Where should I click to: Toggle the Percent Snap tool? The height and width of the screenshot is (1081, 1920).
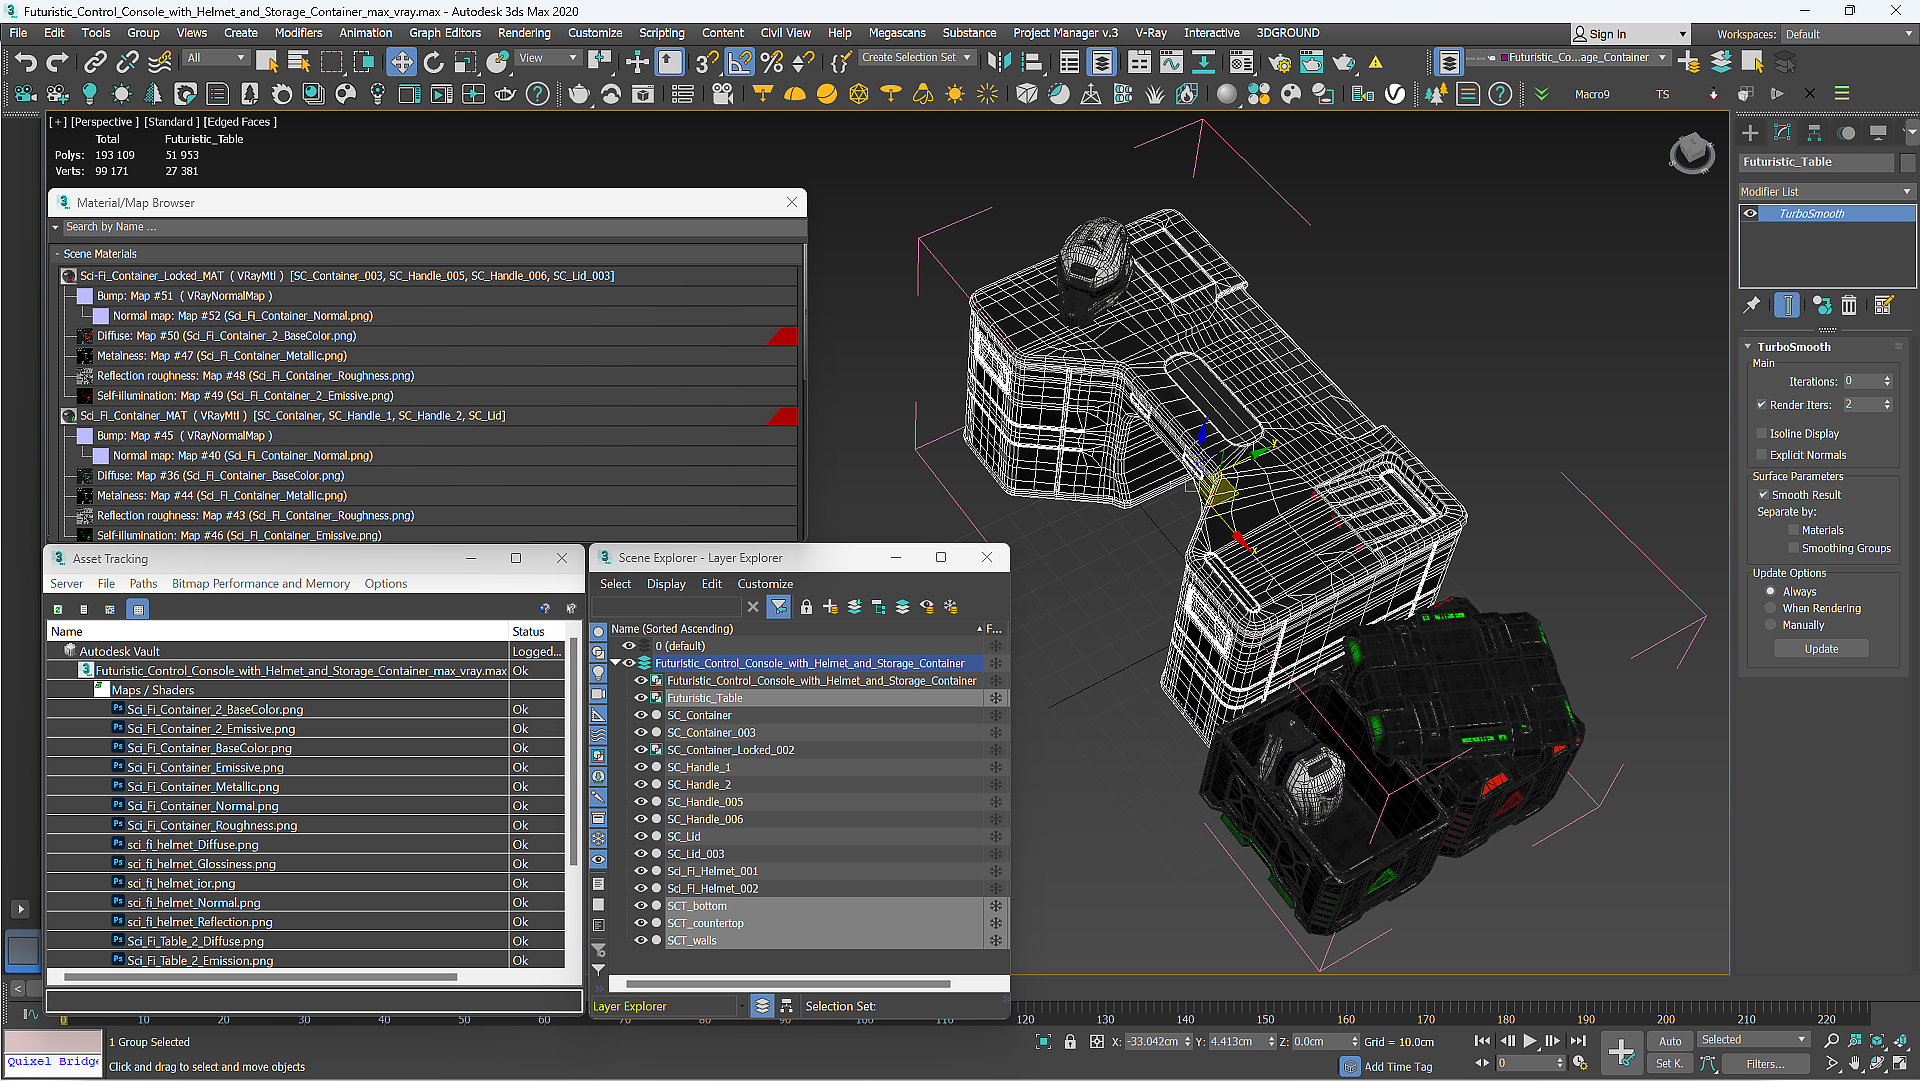pos(771,62)
